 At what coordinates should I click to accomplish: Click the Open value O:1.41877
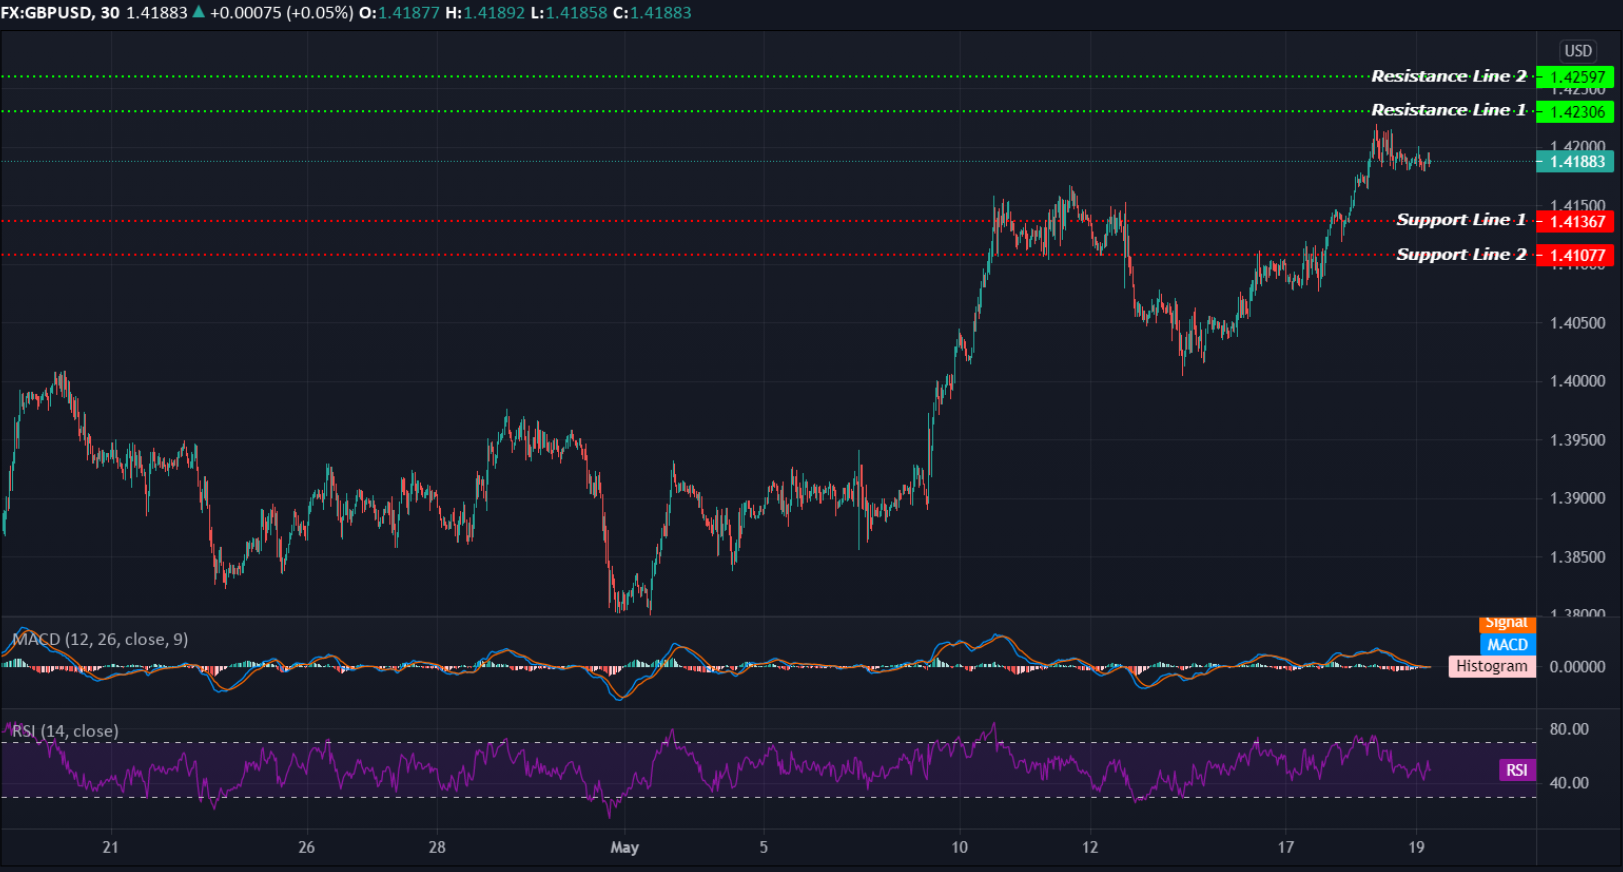coord(399,13)
